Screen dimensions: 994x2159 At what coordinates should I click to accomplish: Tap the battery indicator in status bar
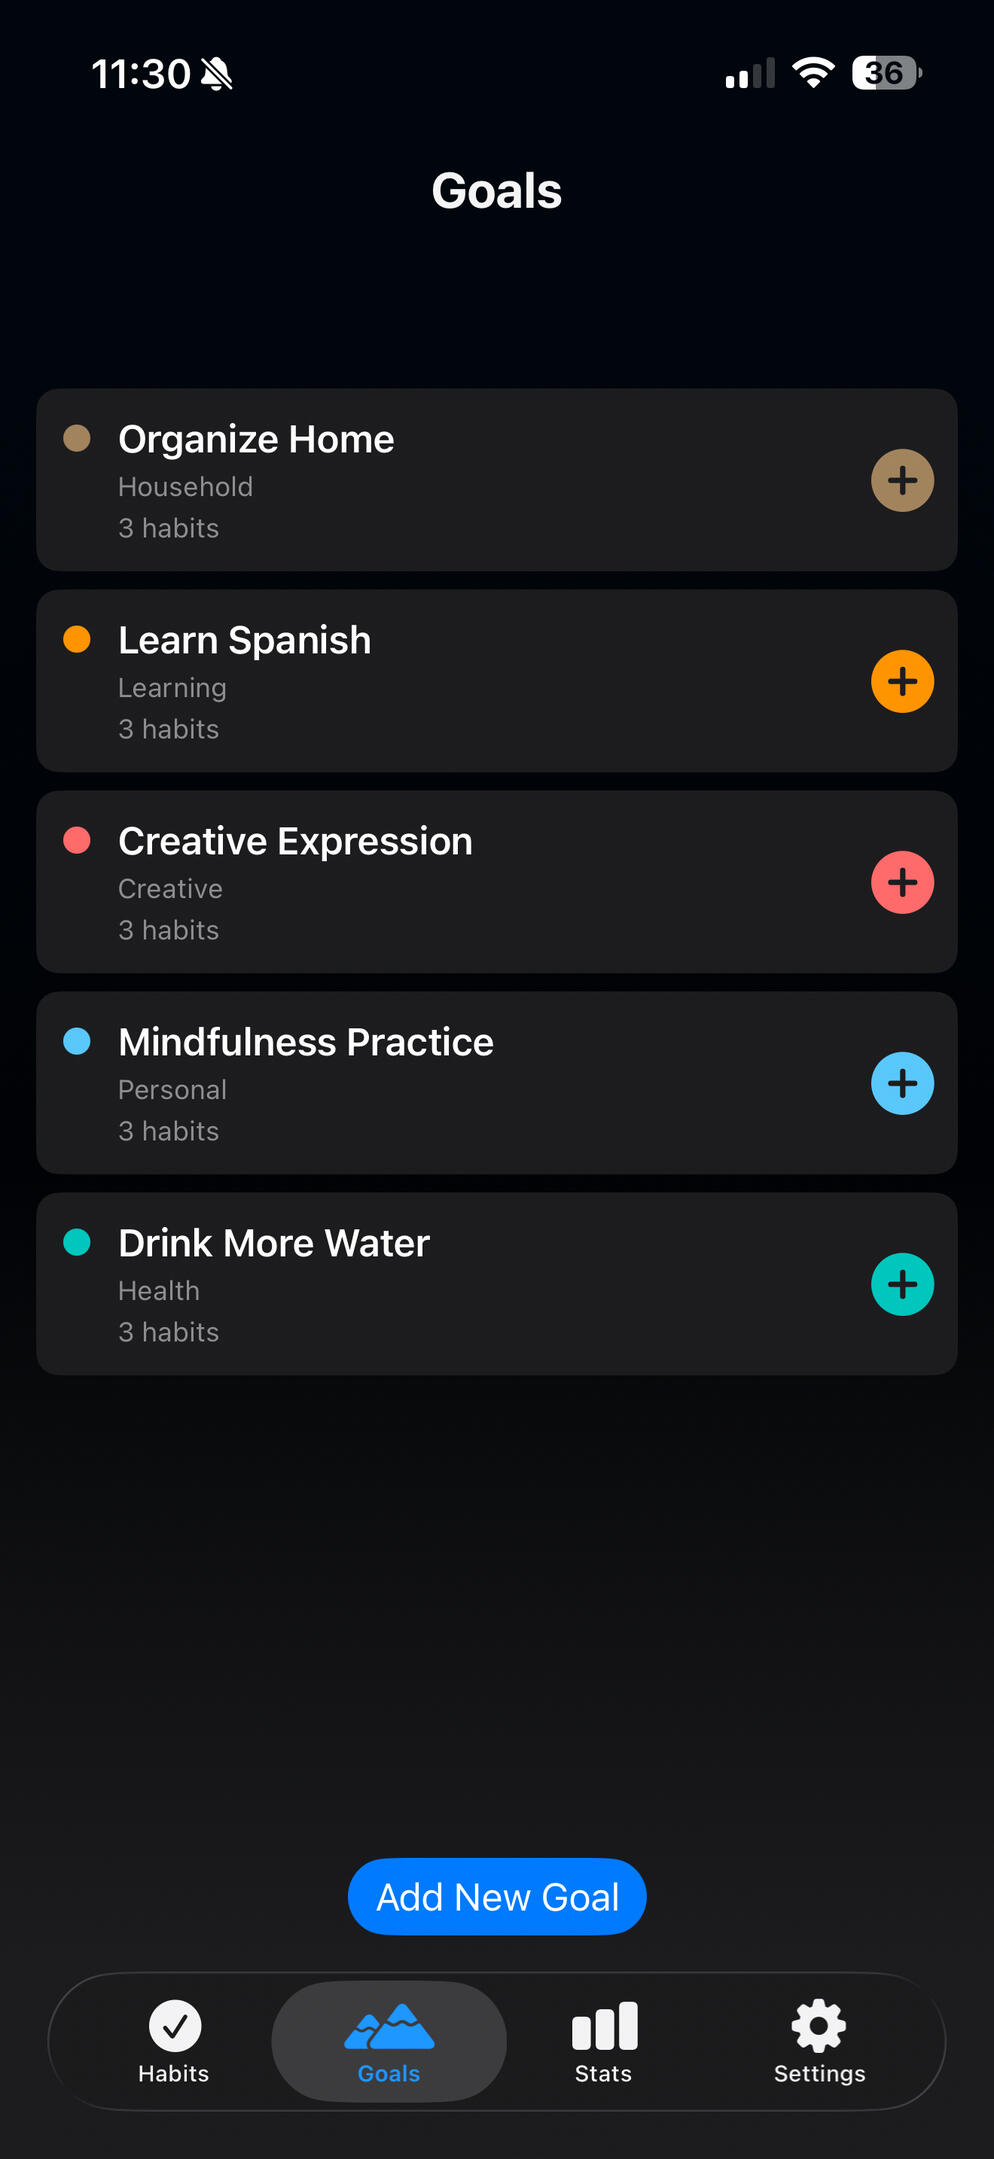[886, 73]
